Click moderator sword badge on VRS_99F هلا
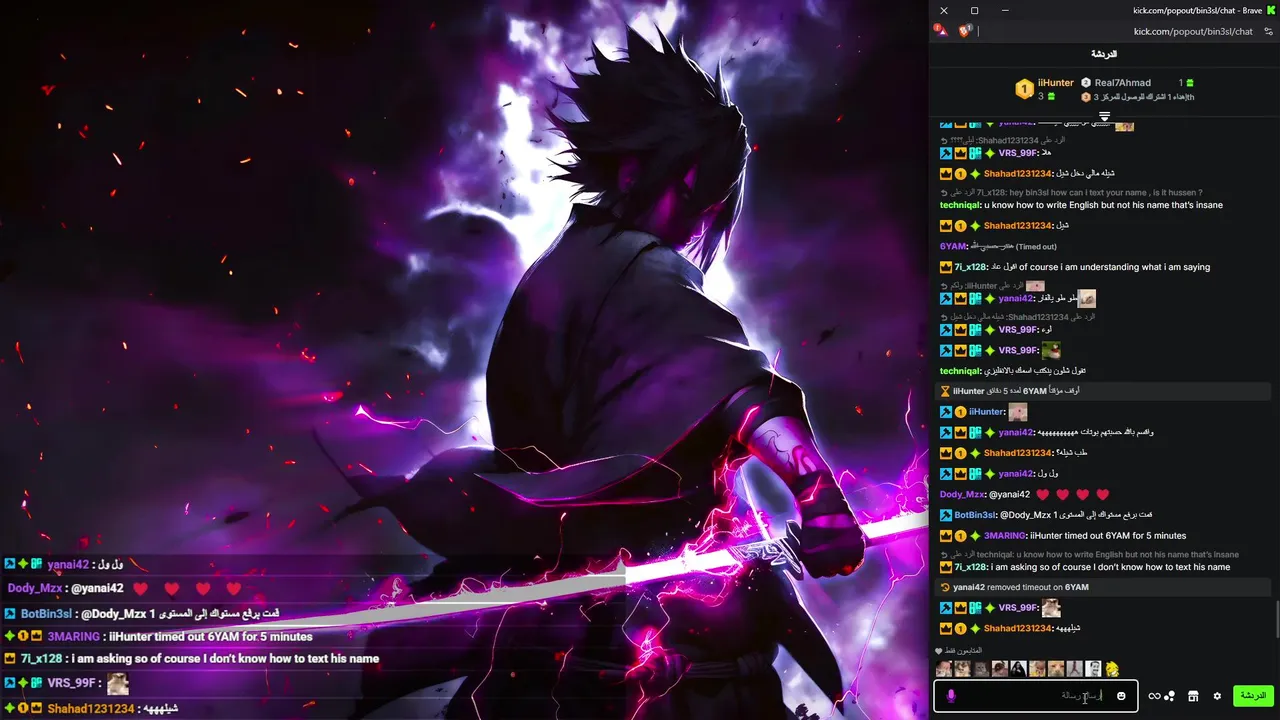The height and width of the screenshot is (720, 1280). (946, 153)
